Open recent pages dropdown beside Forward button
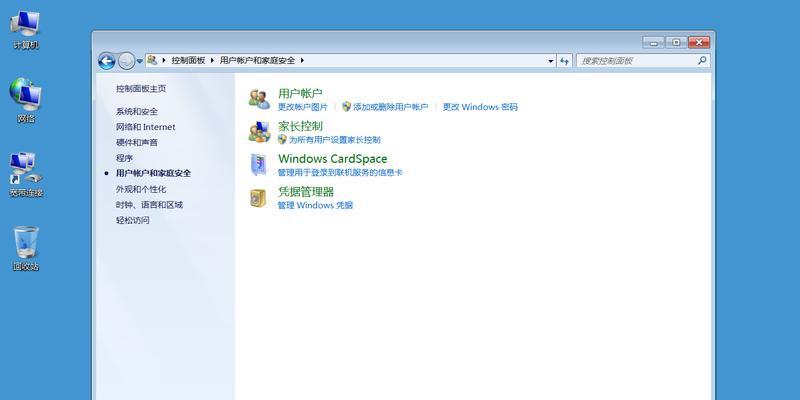 (139, 61)
